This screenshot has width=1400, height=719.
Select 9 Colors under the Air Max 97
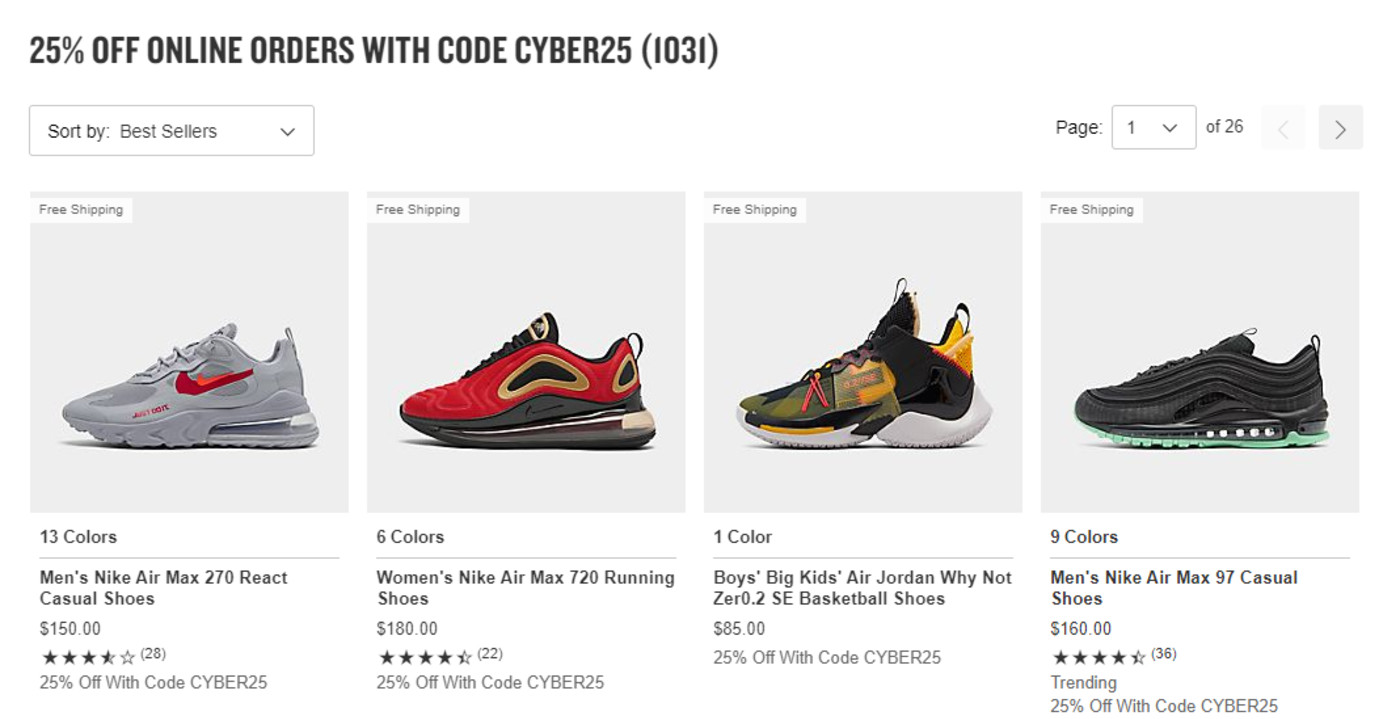1084,537
